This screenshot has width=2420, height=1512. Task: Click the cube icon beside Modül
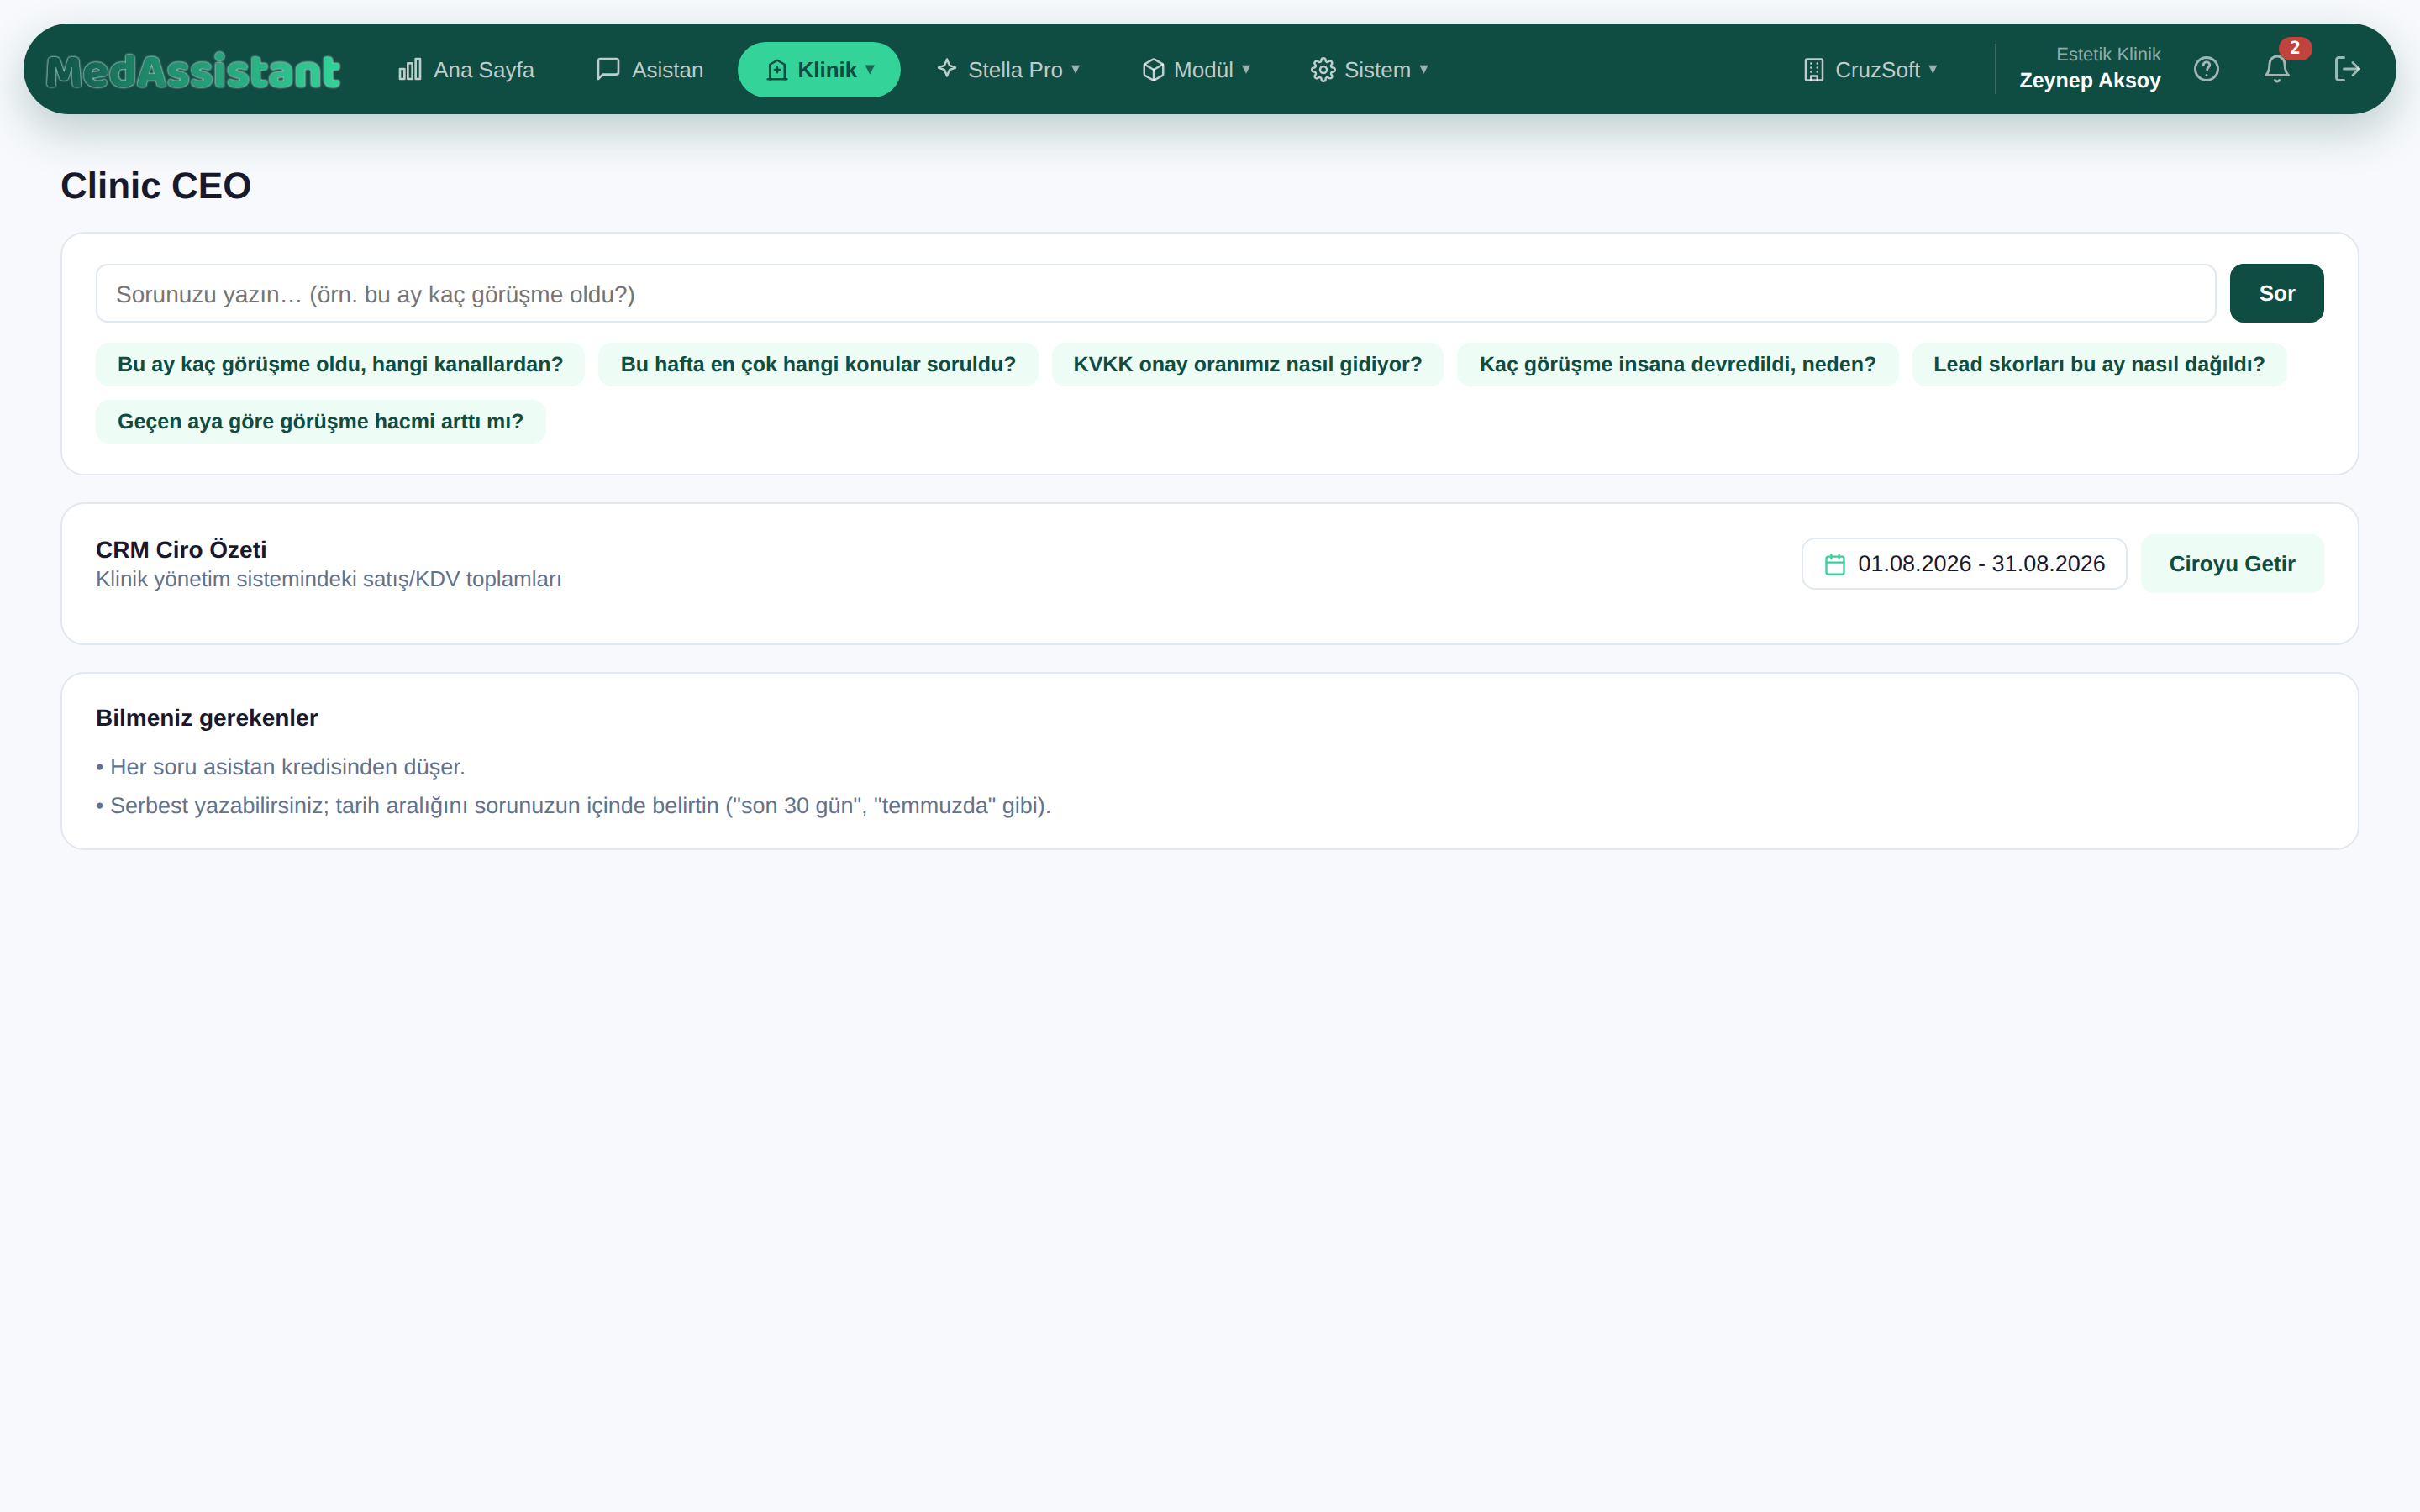coord(1153,69)
